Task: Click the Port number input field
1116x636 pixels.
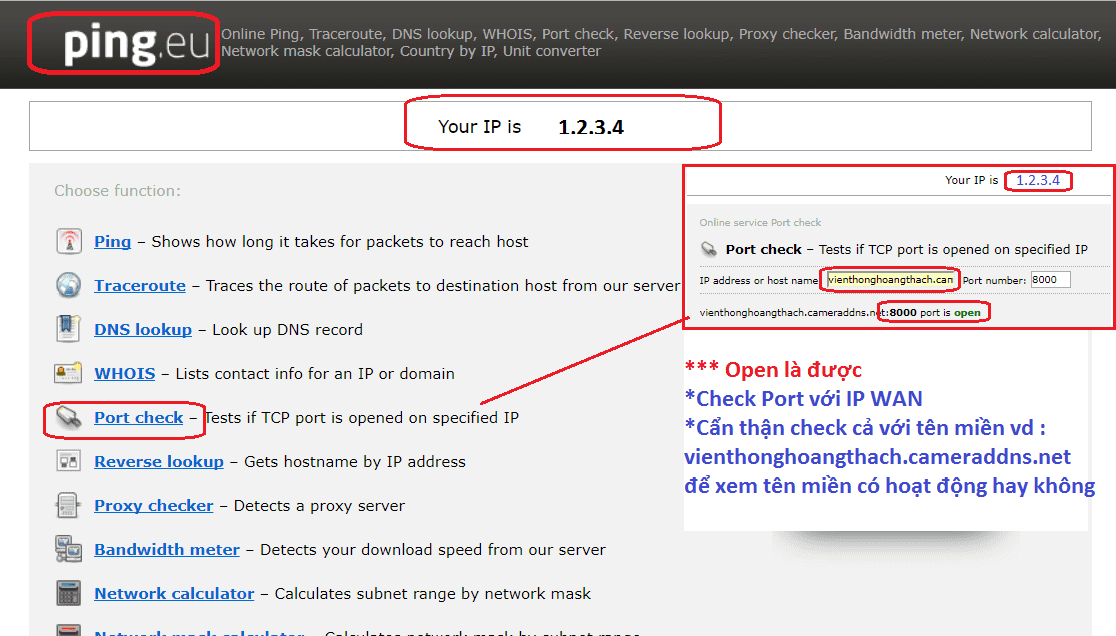Action: (1050, 280)
